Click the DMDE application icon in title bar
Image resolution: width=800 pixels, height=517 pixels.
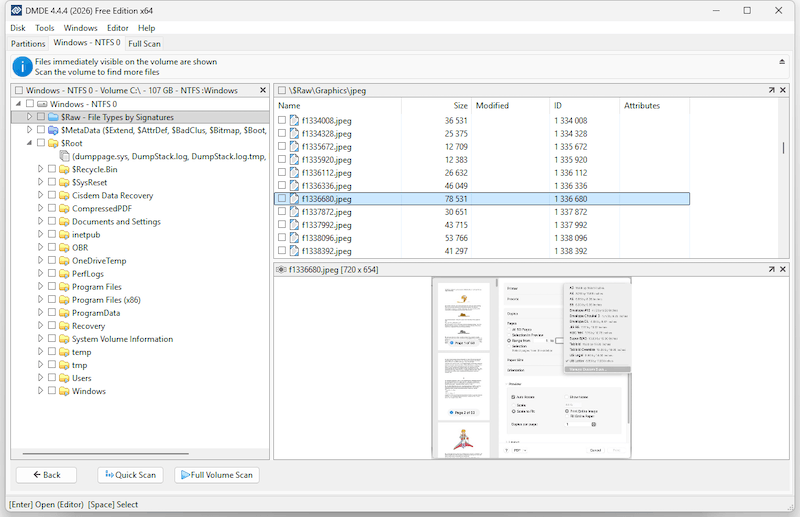(x=16, y=11)
